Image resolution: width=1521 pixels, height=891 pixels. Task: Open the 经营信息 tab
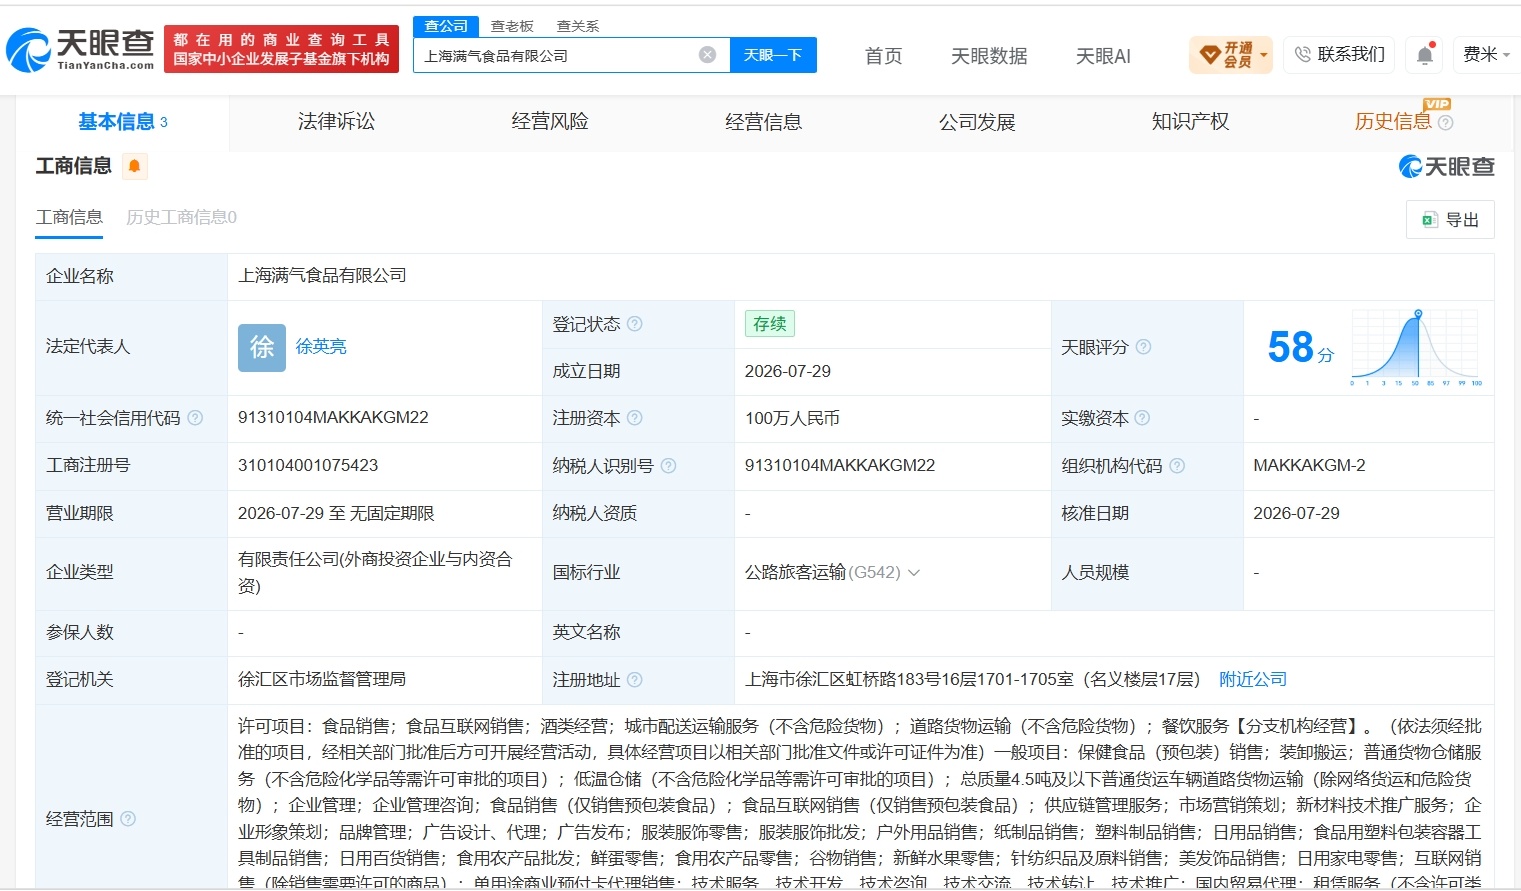[763, 122]
